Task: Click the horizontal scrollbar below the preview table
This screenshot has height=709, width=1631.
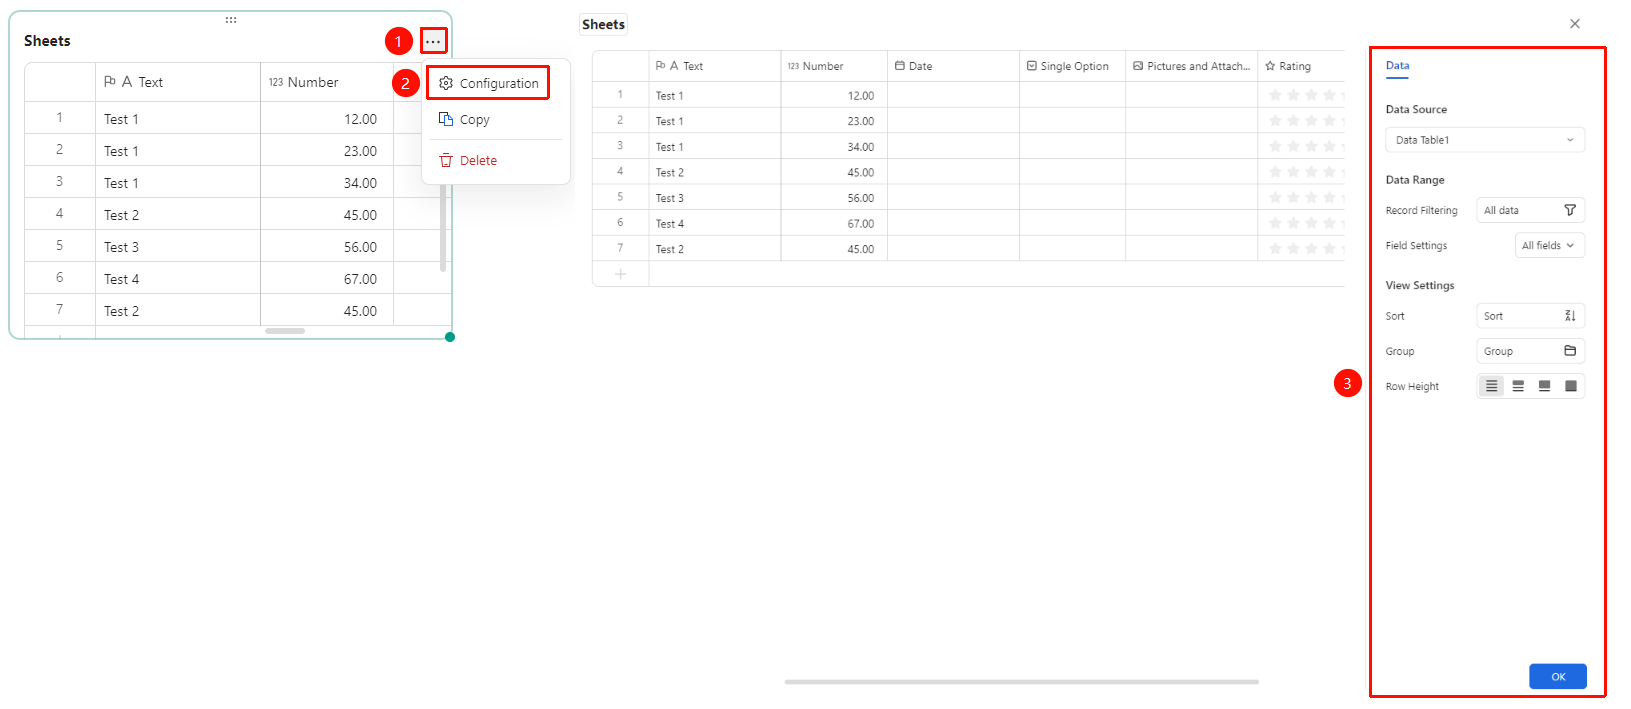Action: (x=1021, y=682)
